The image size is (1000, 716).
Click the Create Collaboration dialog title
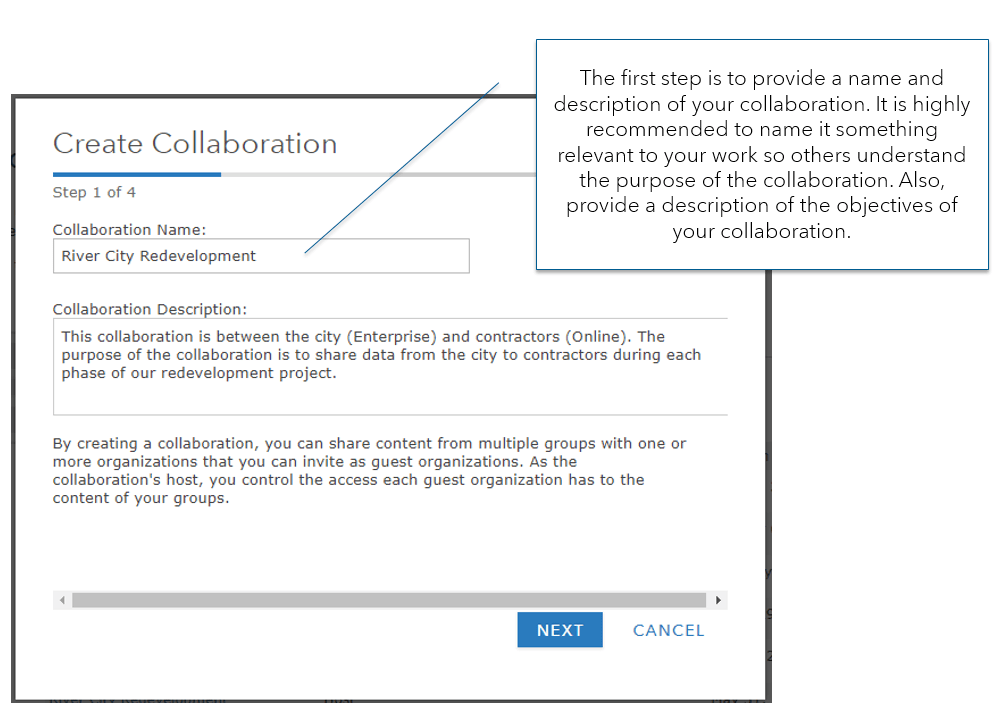tap(195, 143)
